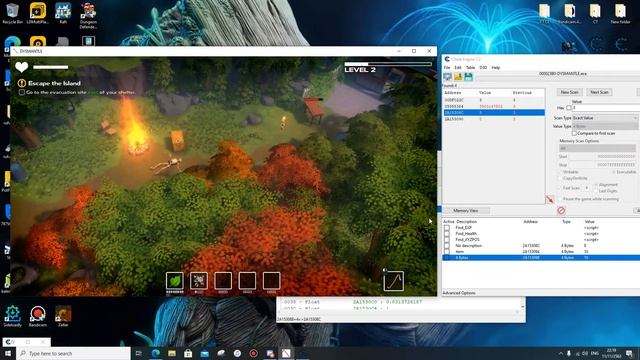The width and height of the screenshot is (640, 360).
Task: Open File menu in Cheat Engine
Action: (447, 67)
